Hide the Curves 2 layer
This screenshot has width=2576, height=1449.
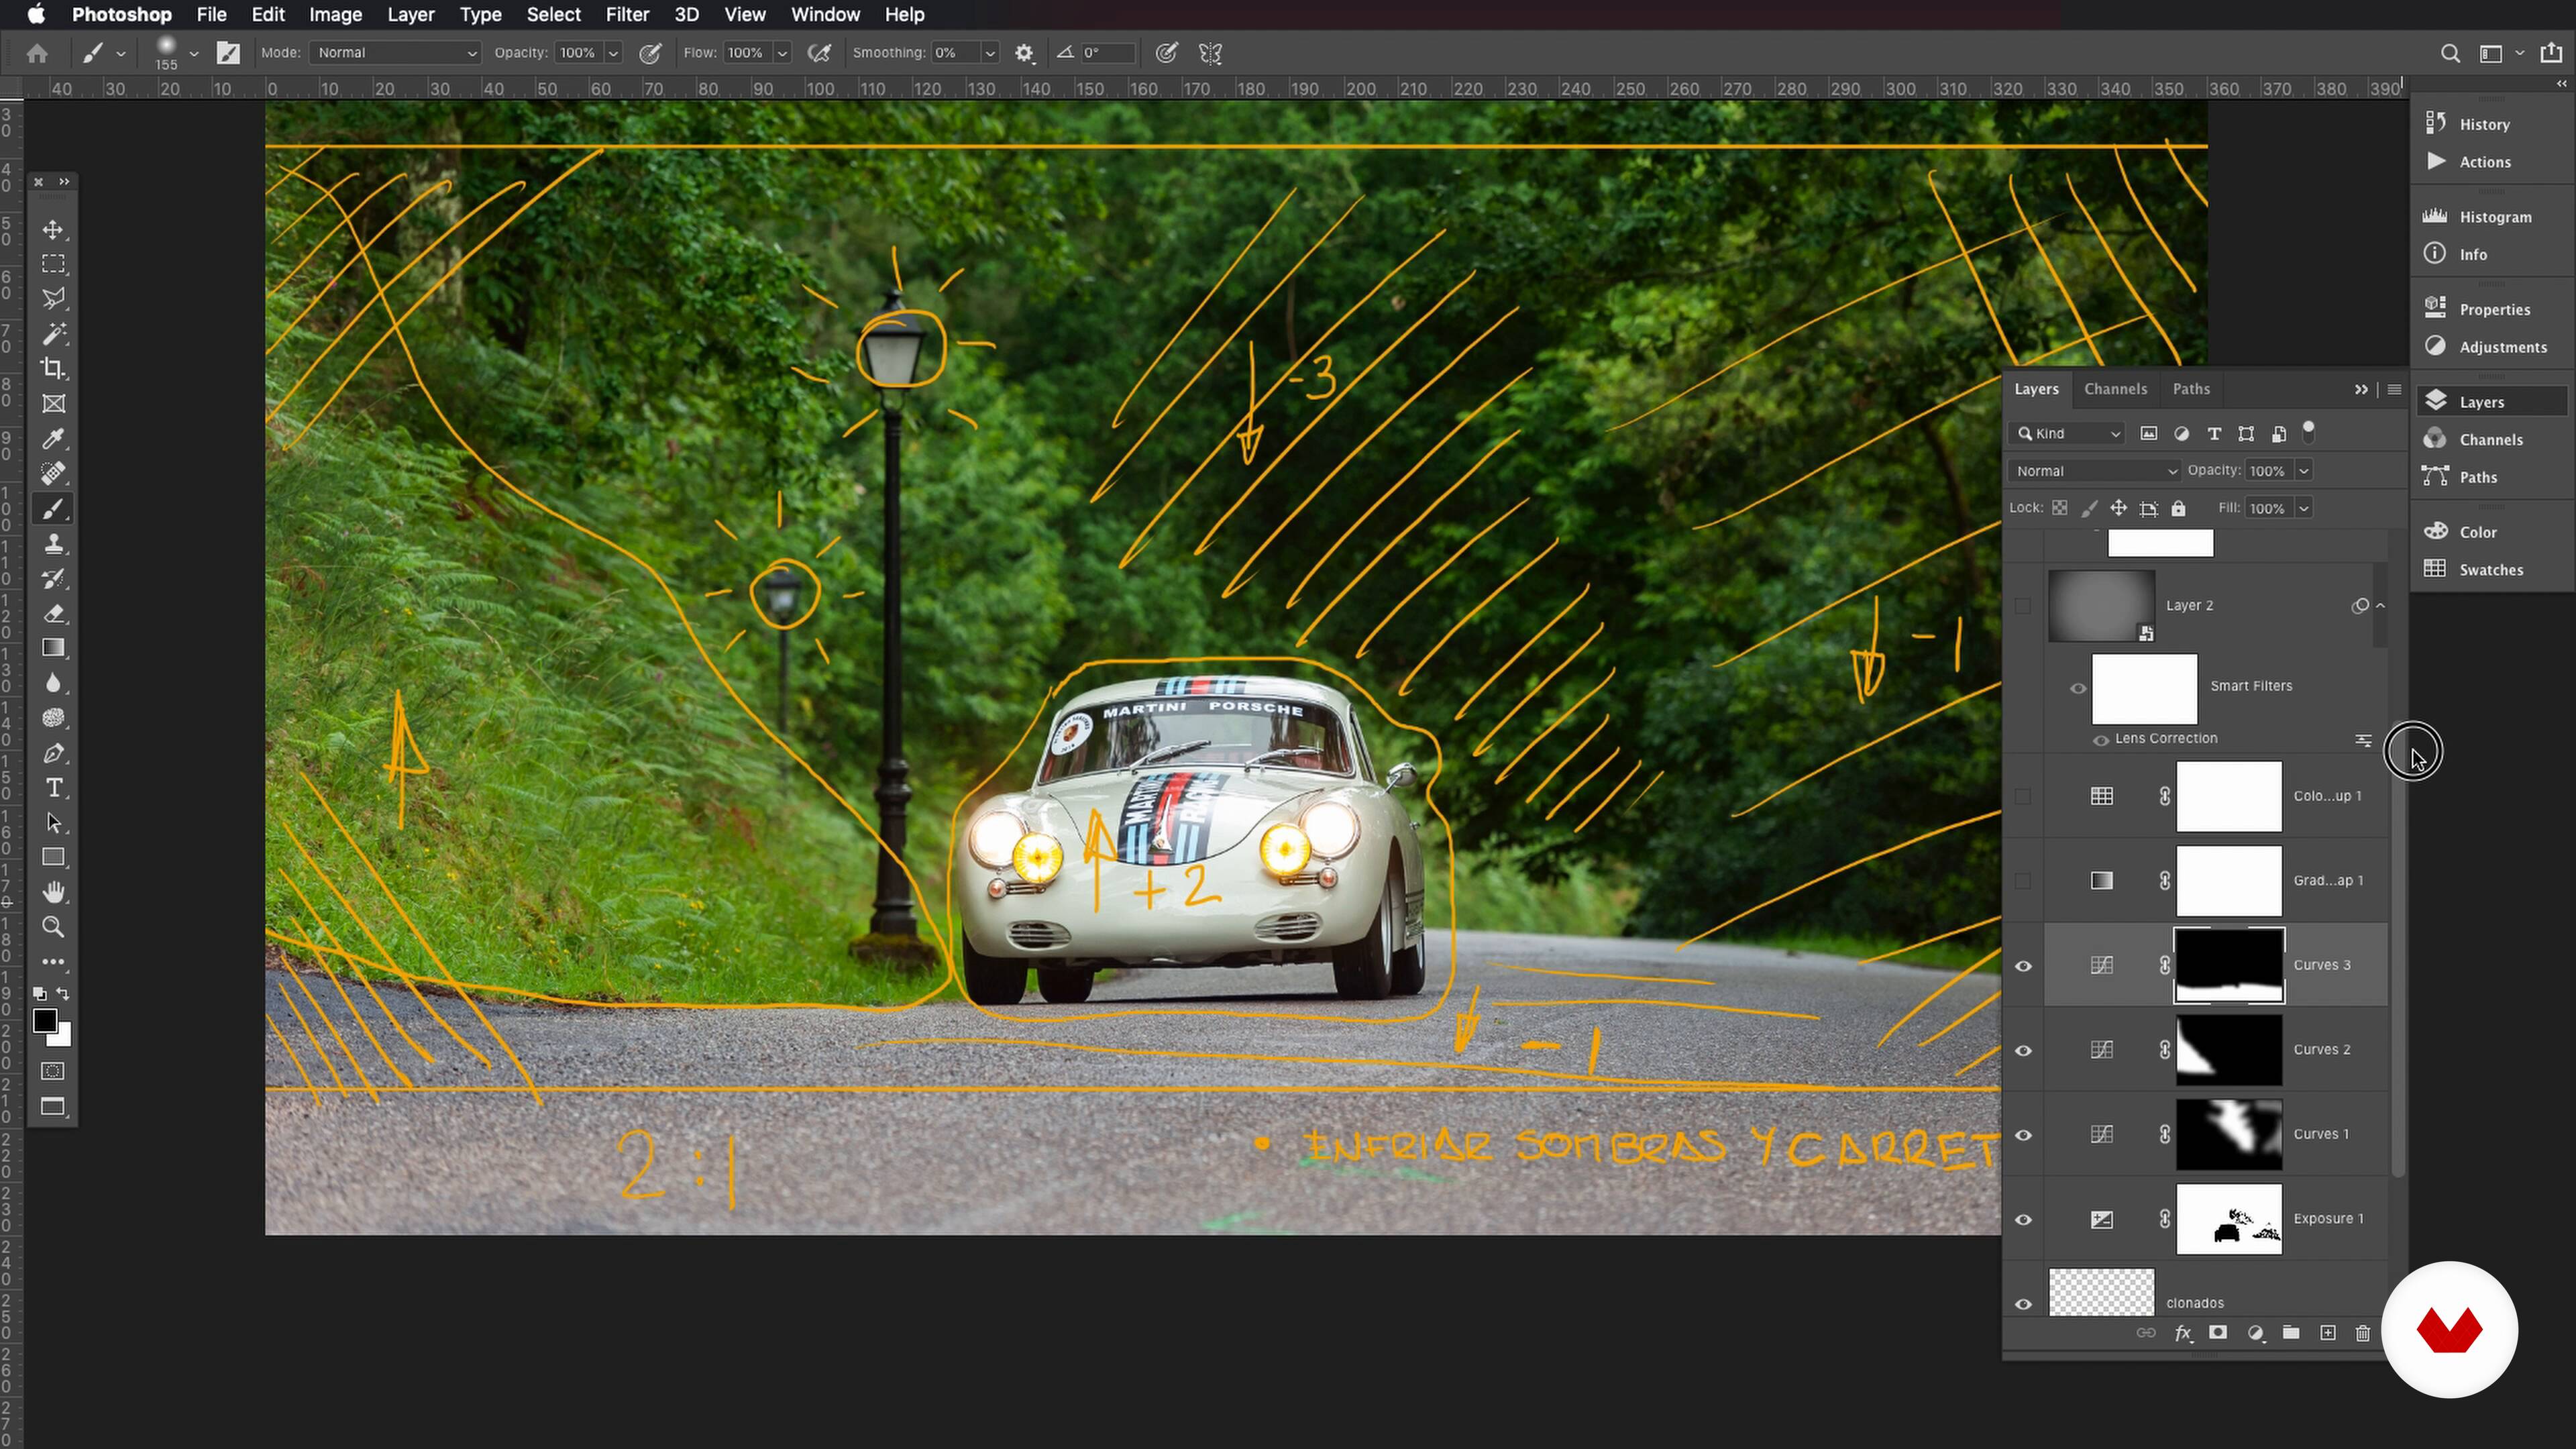coord(2023,1050)
